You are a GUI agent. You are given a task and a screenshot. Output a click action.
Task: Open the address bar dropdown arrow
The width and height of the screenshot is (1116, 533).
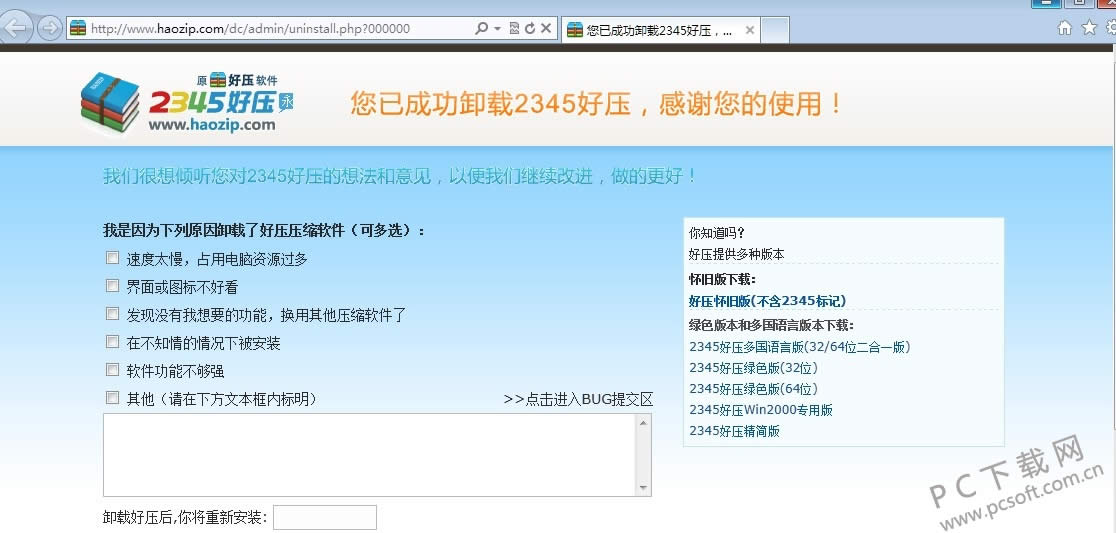(x=498, y=28)
